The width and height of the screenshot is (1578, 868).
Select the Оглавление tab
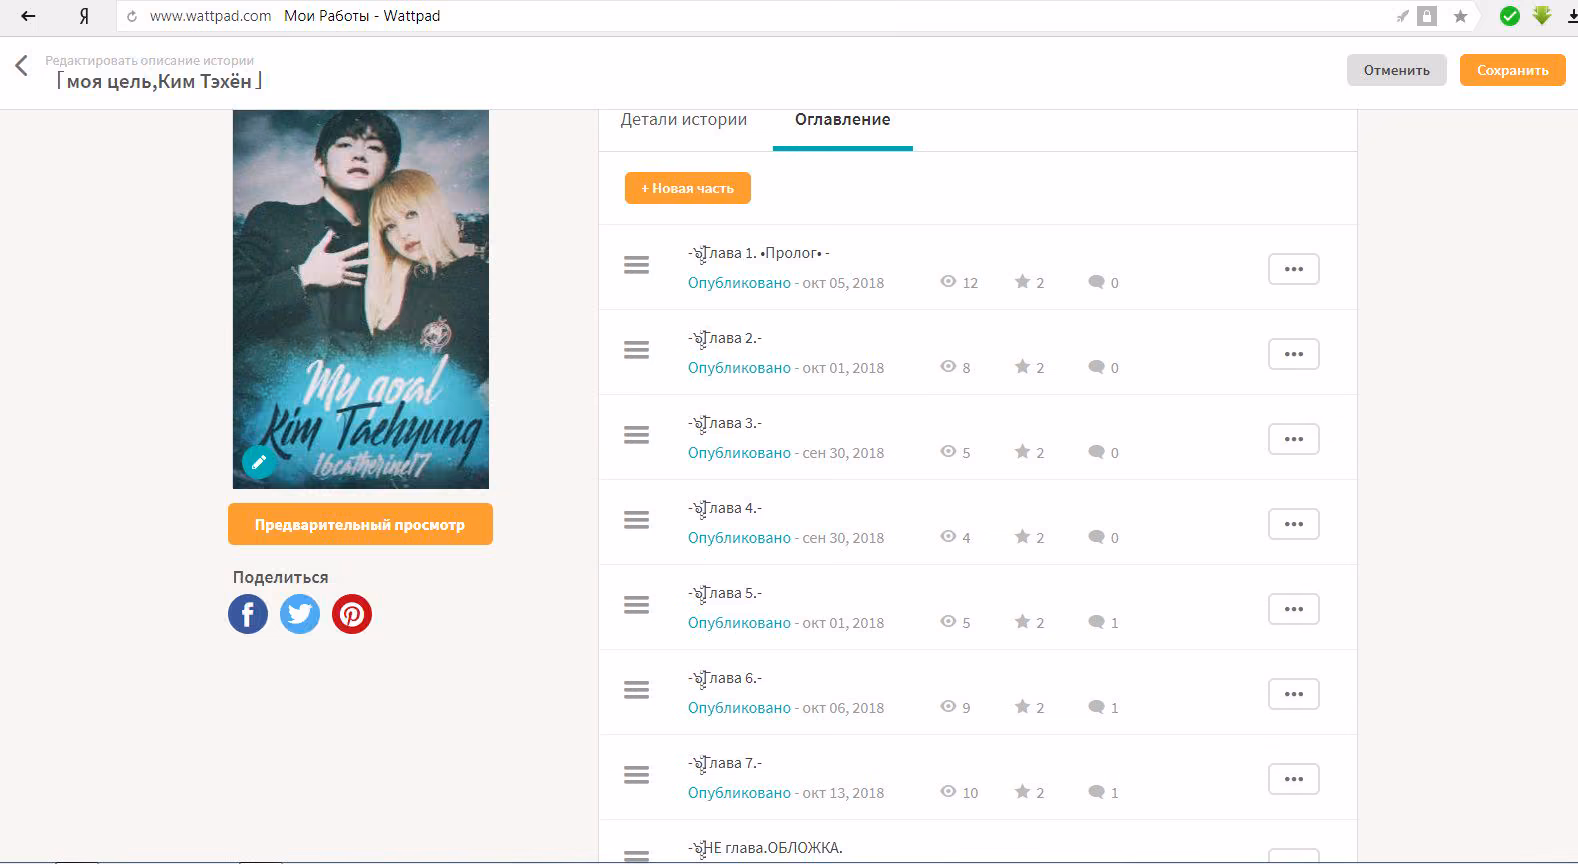coord(843,120)
